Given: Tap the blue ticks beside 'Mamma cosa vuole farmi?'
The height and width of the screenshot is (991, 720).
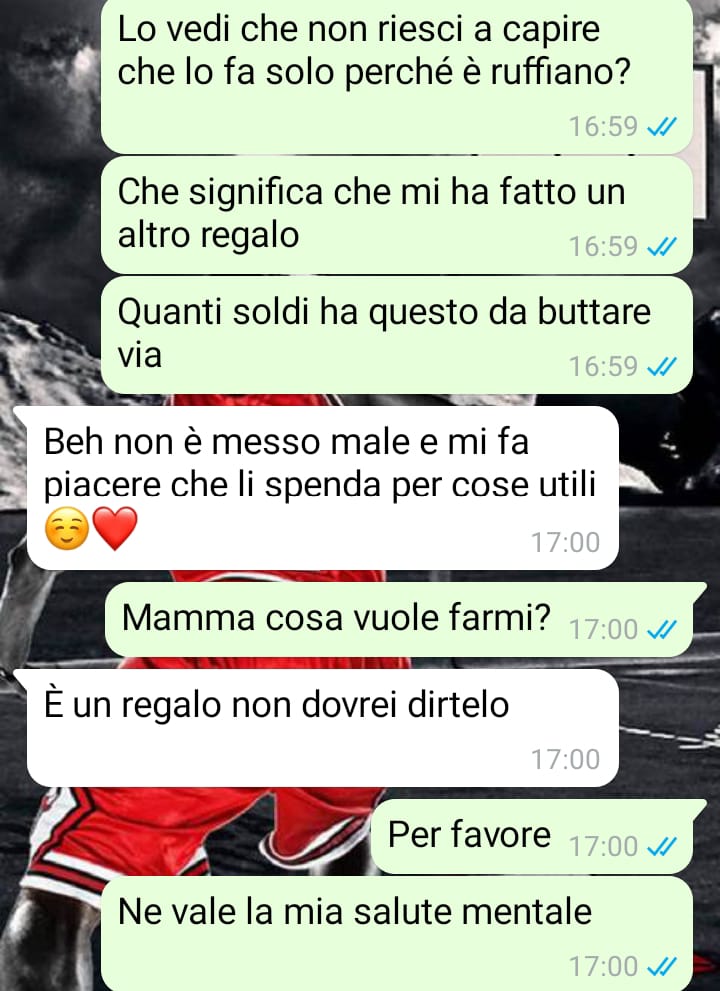Looking at the screenshot, I should coord(662,629).
